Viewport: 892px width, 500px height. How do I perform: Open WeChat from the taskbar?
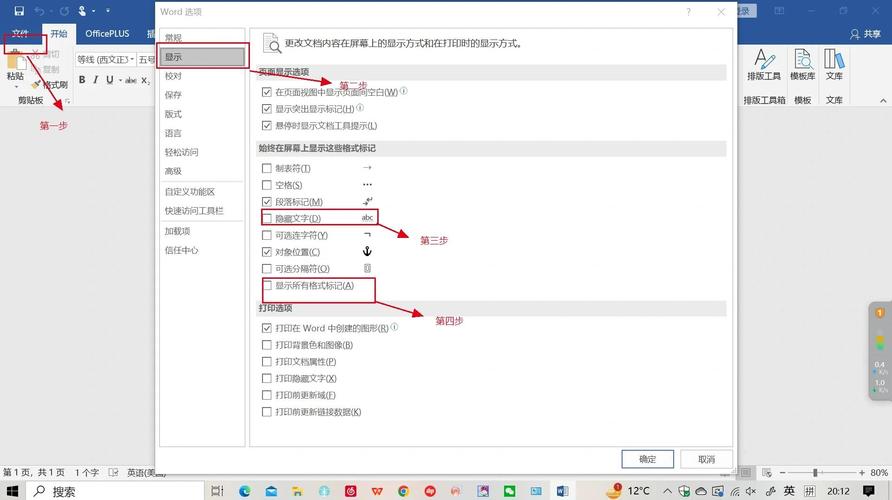(x=510, y=491)
